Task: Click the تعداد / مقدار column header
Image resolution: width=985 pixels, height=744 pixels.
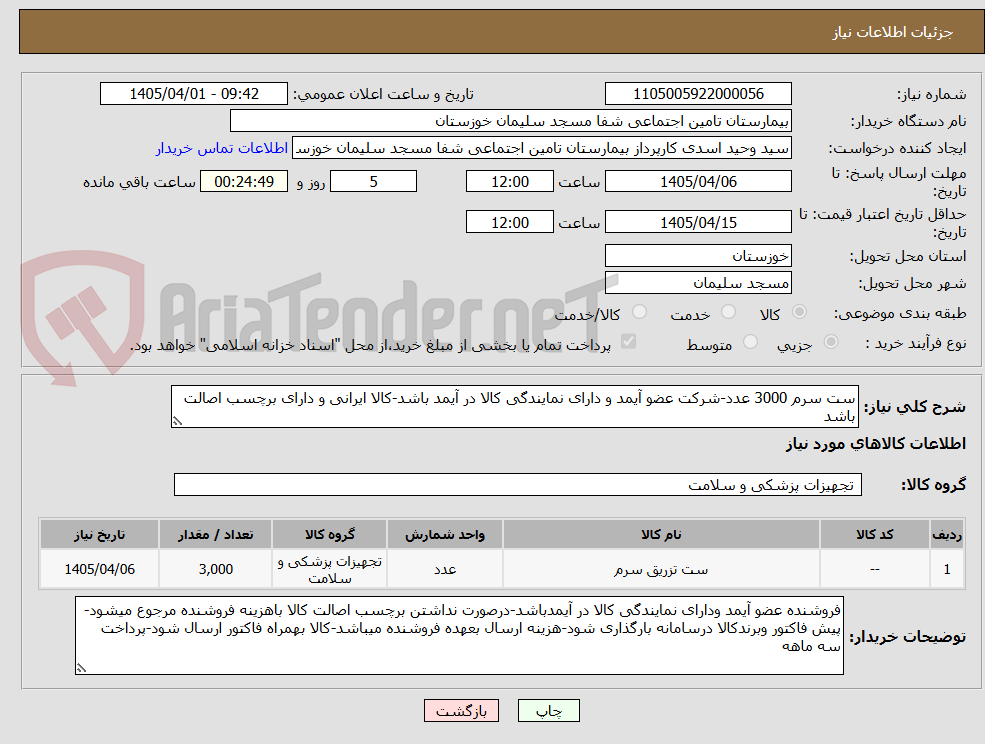Action: 215,534
